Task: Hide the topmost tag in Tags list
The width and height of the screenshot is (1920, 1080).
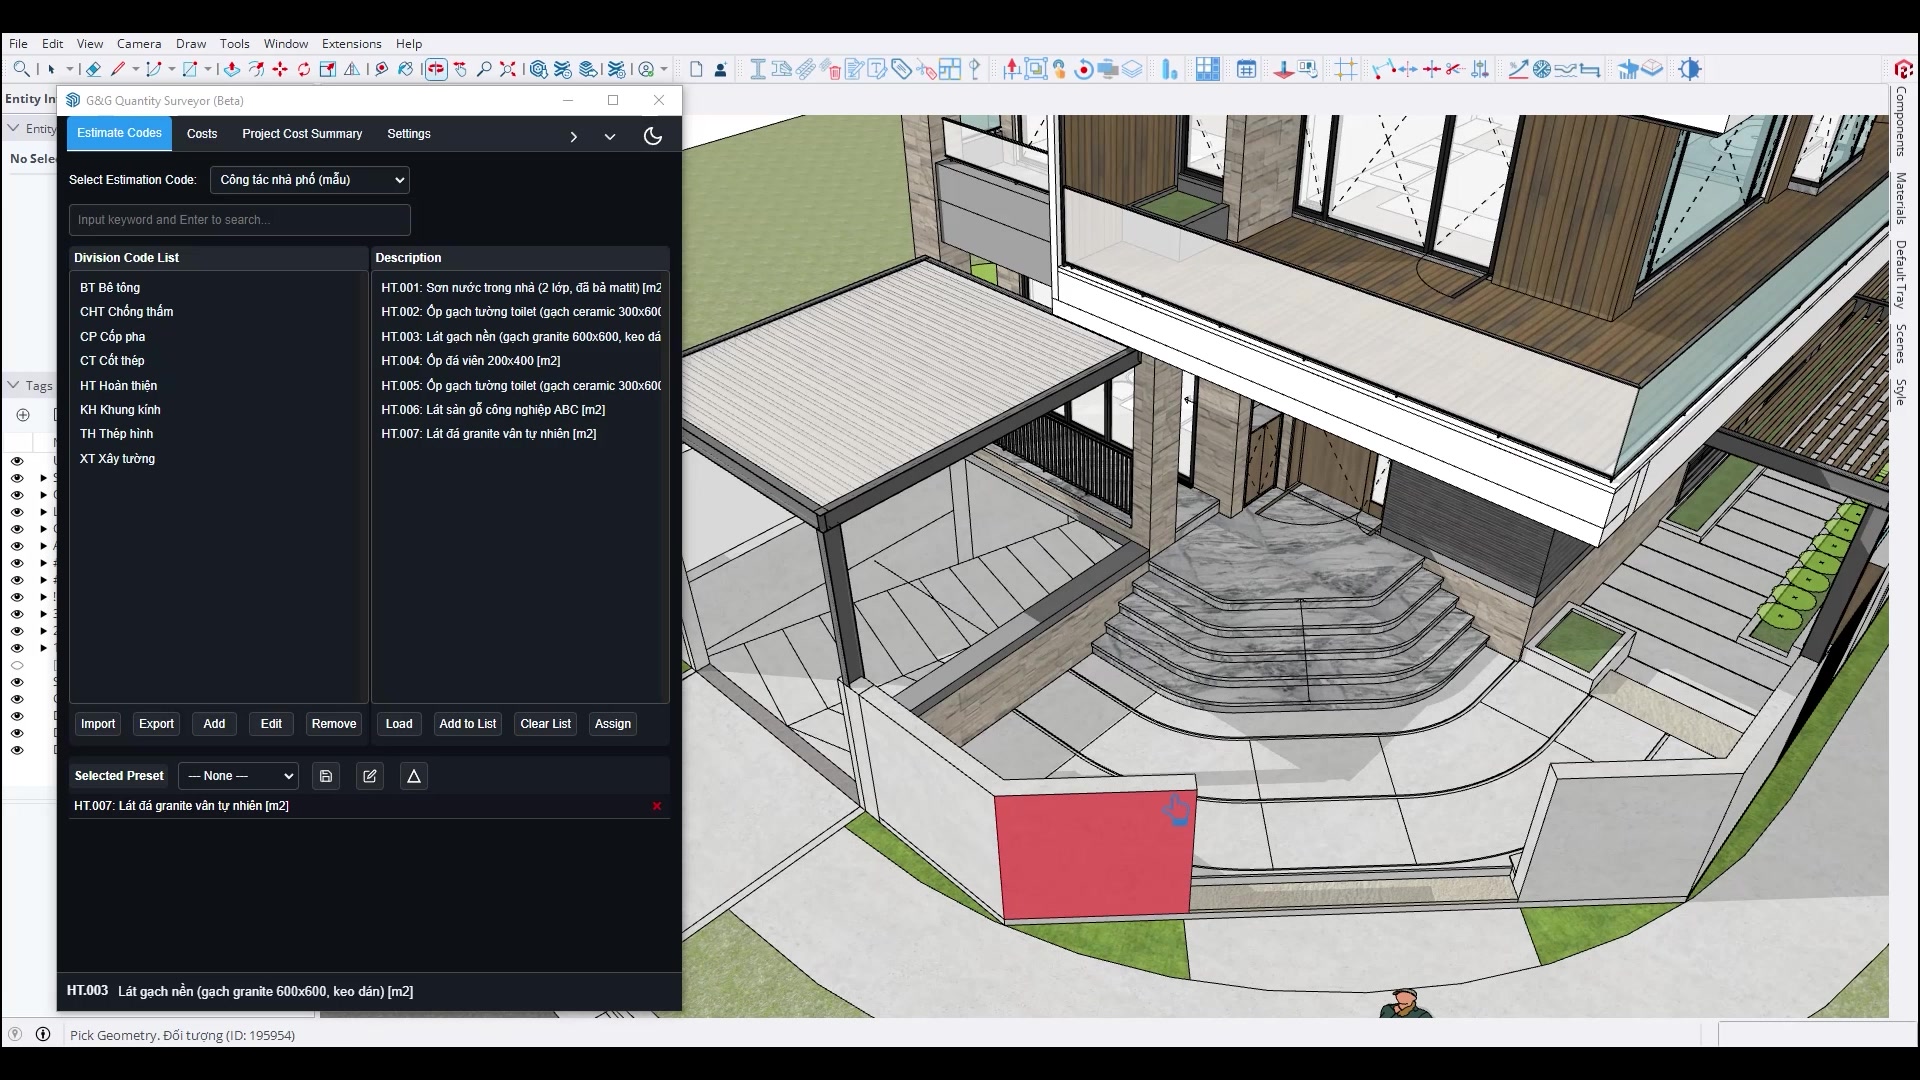Action: coord(17,461)
